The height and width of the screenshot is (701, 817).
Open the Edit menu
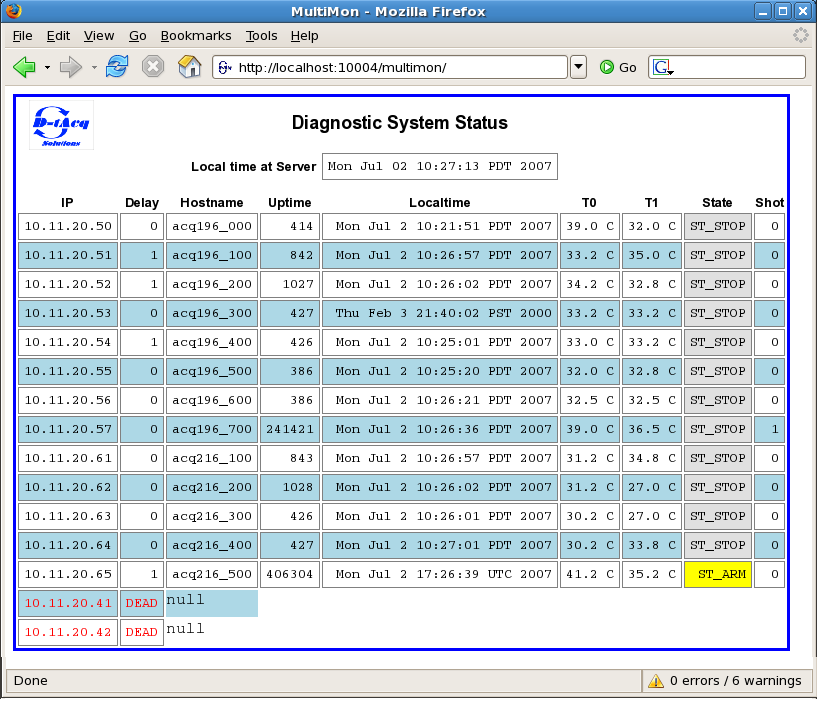point(58,36)
